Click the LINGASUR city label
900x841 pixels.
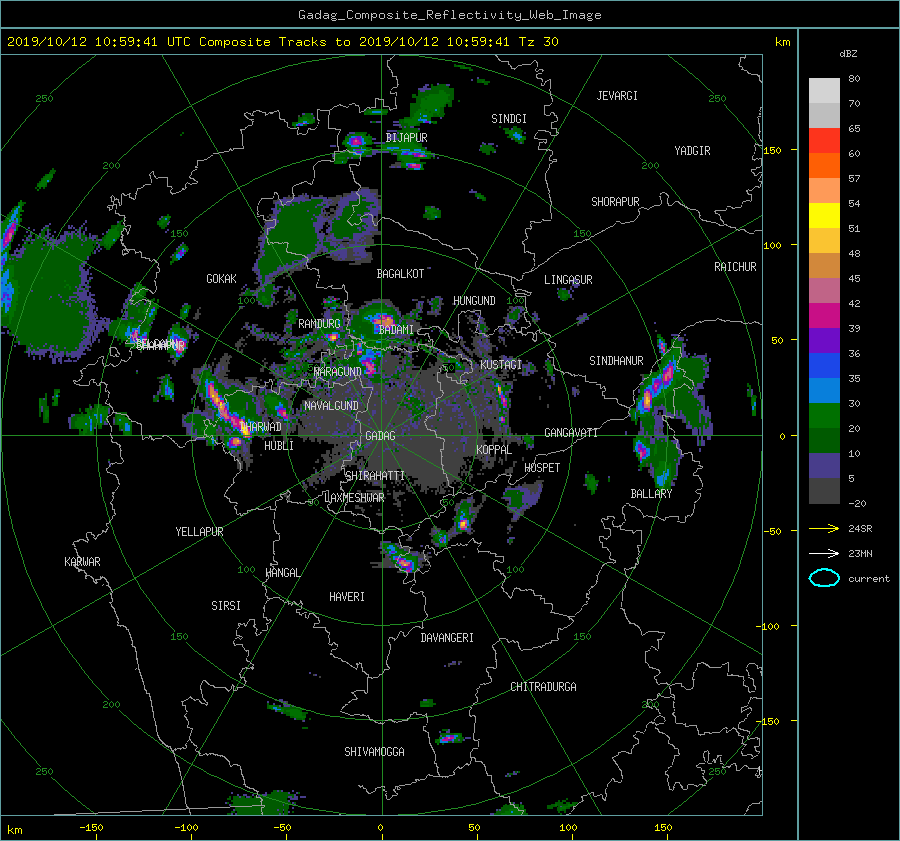point(568,280)
